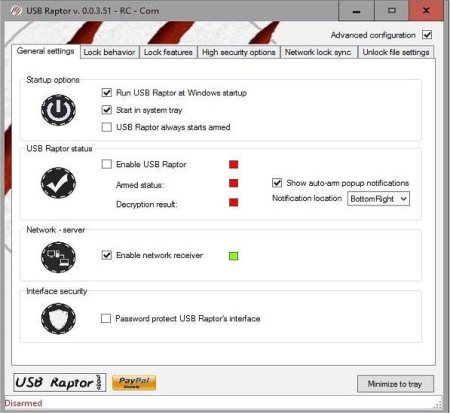Click the window resize grip in status bar
This screenshot has width=450, height=413.
click(437, 405)
